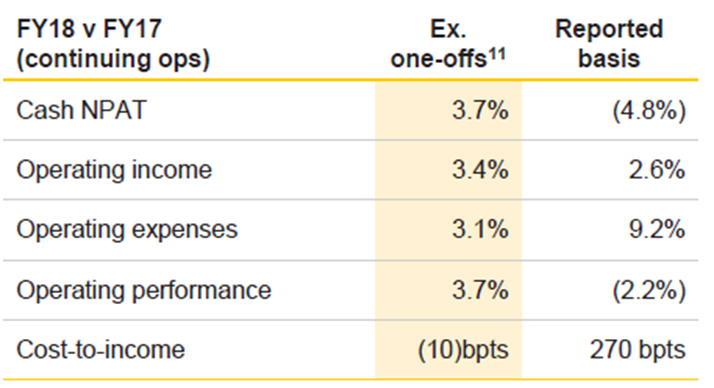This screenshot has width=714, height=388.
Task: Select Operating expenses 3.1% value
Action: pos(480,229)
